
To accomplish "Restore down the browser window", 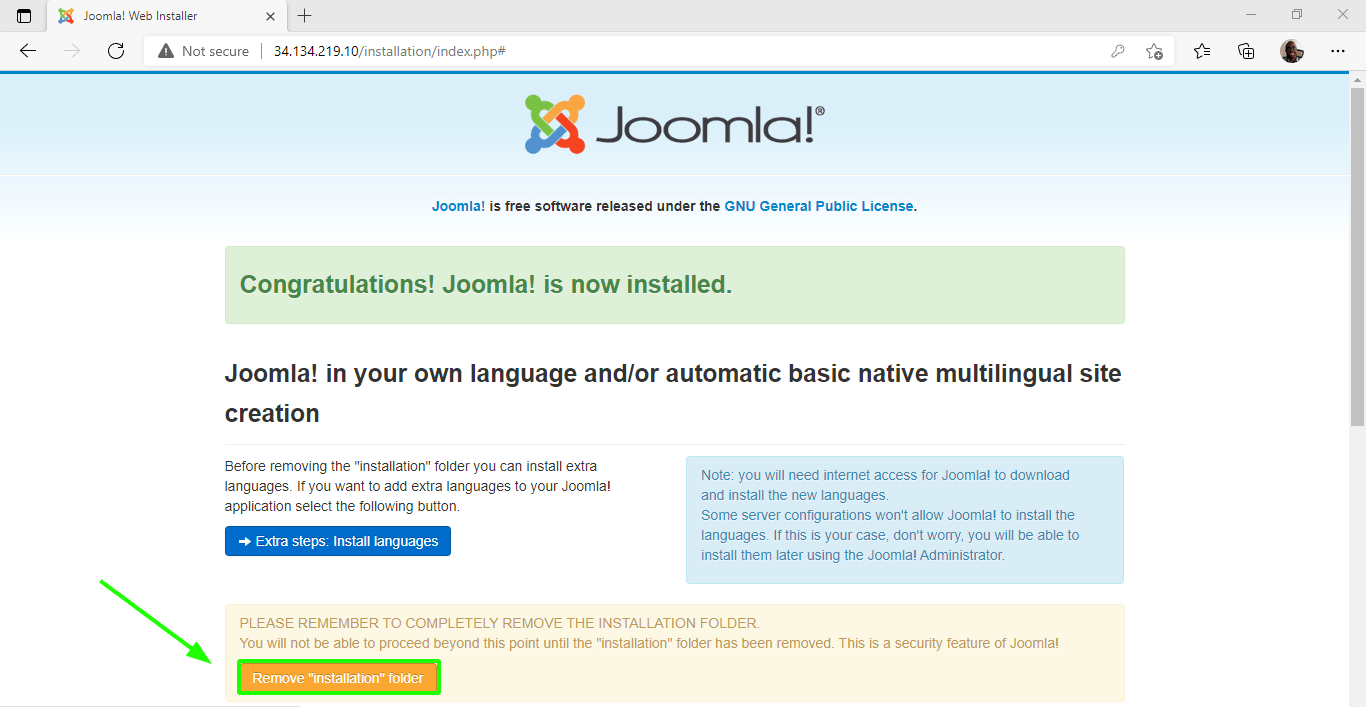I will (1297, 15).
